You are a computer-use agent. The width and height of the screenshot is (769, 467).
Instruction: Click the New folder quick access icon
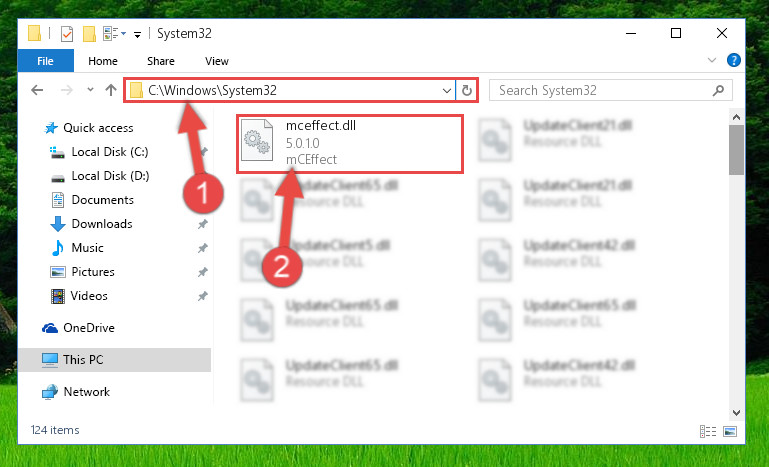pyautogui.click(x=89, y=33)
